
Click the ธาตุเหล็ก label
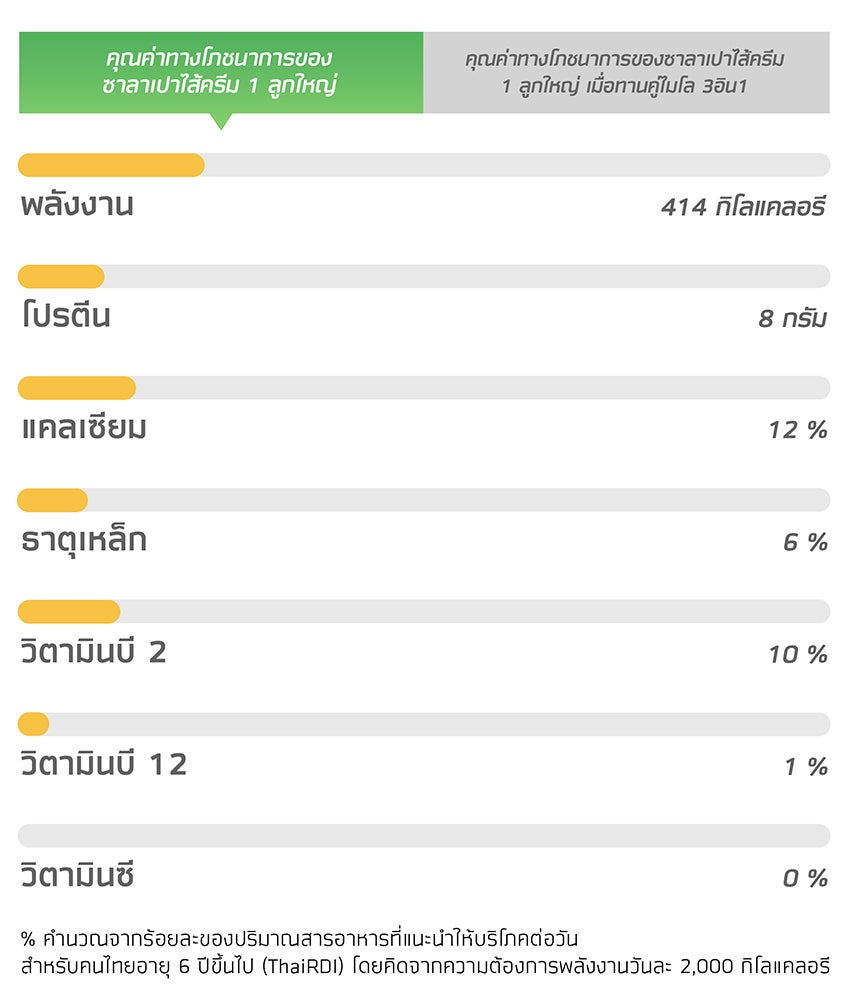pos(84,540)
